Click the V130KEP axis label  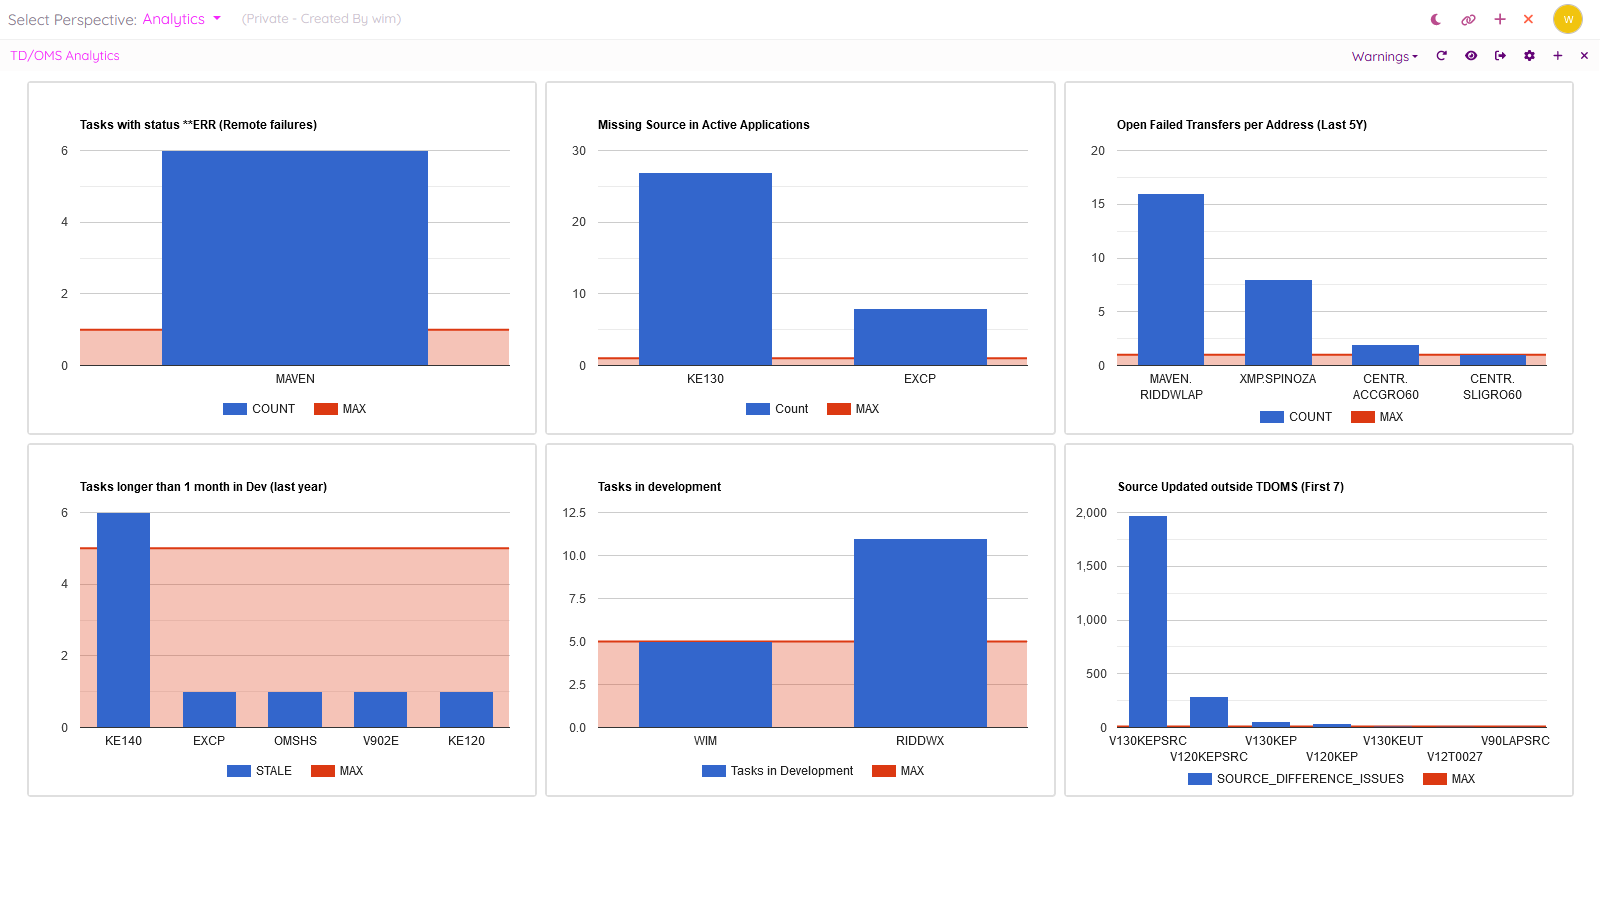pyautogui.click(x=1271, y=741)
